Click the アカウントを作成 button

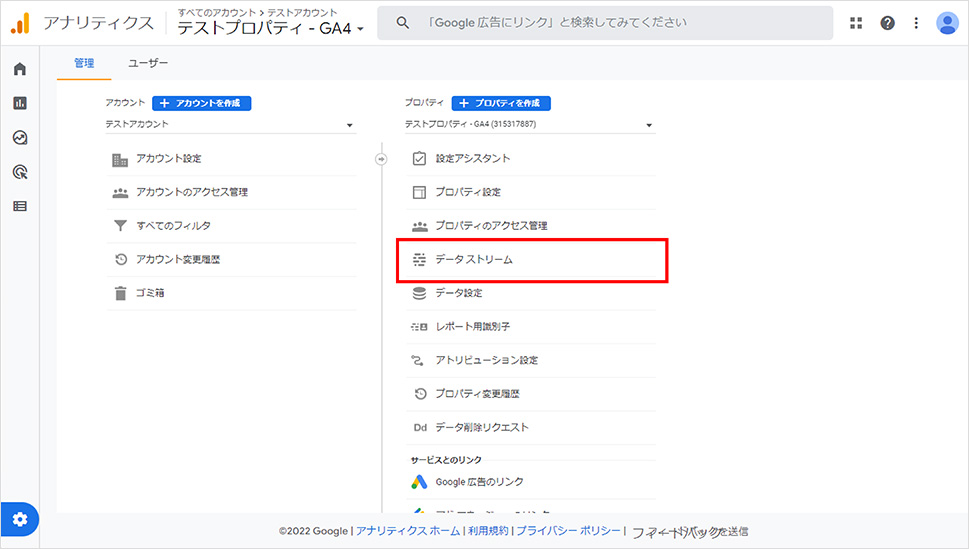tap(201, 103)
